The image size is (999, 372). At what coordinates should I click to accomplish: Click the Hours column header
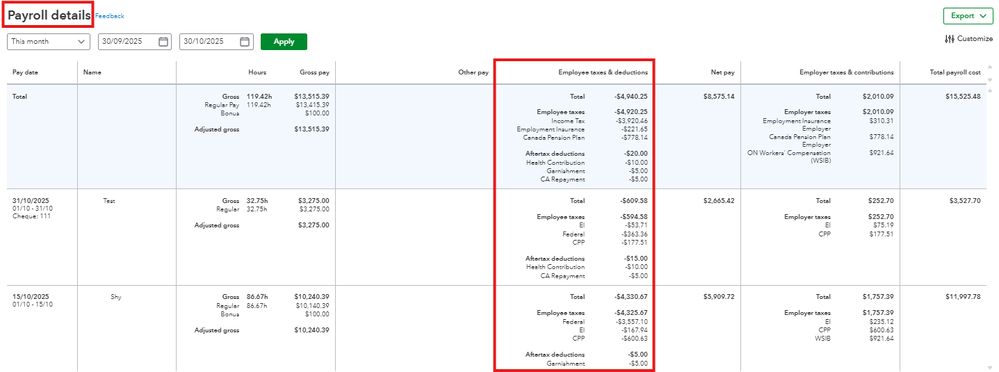257,72
